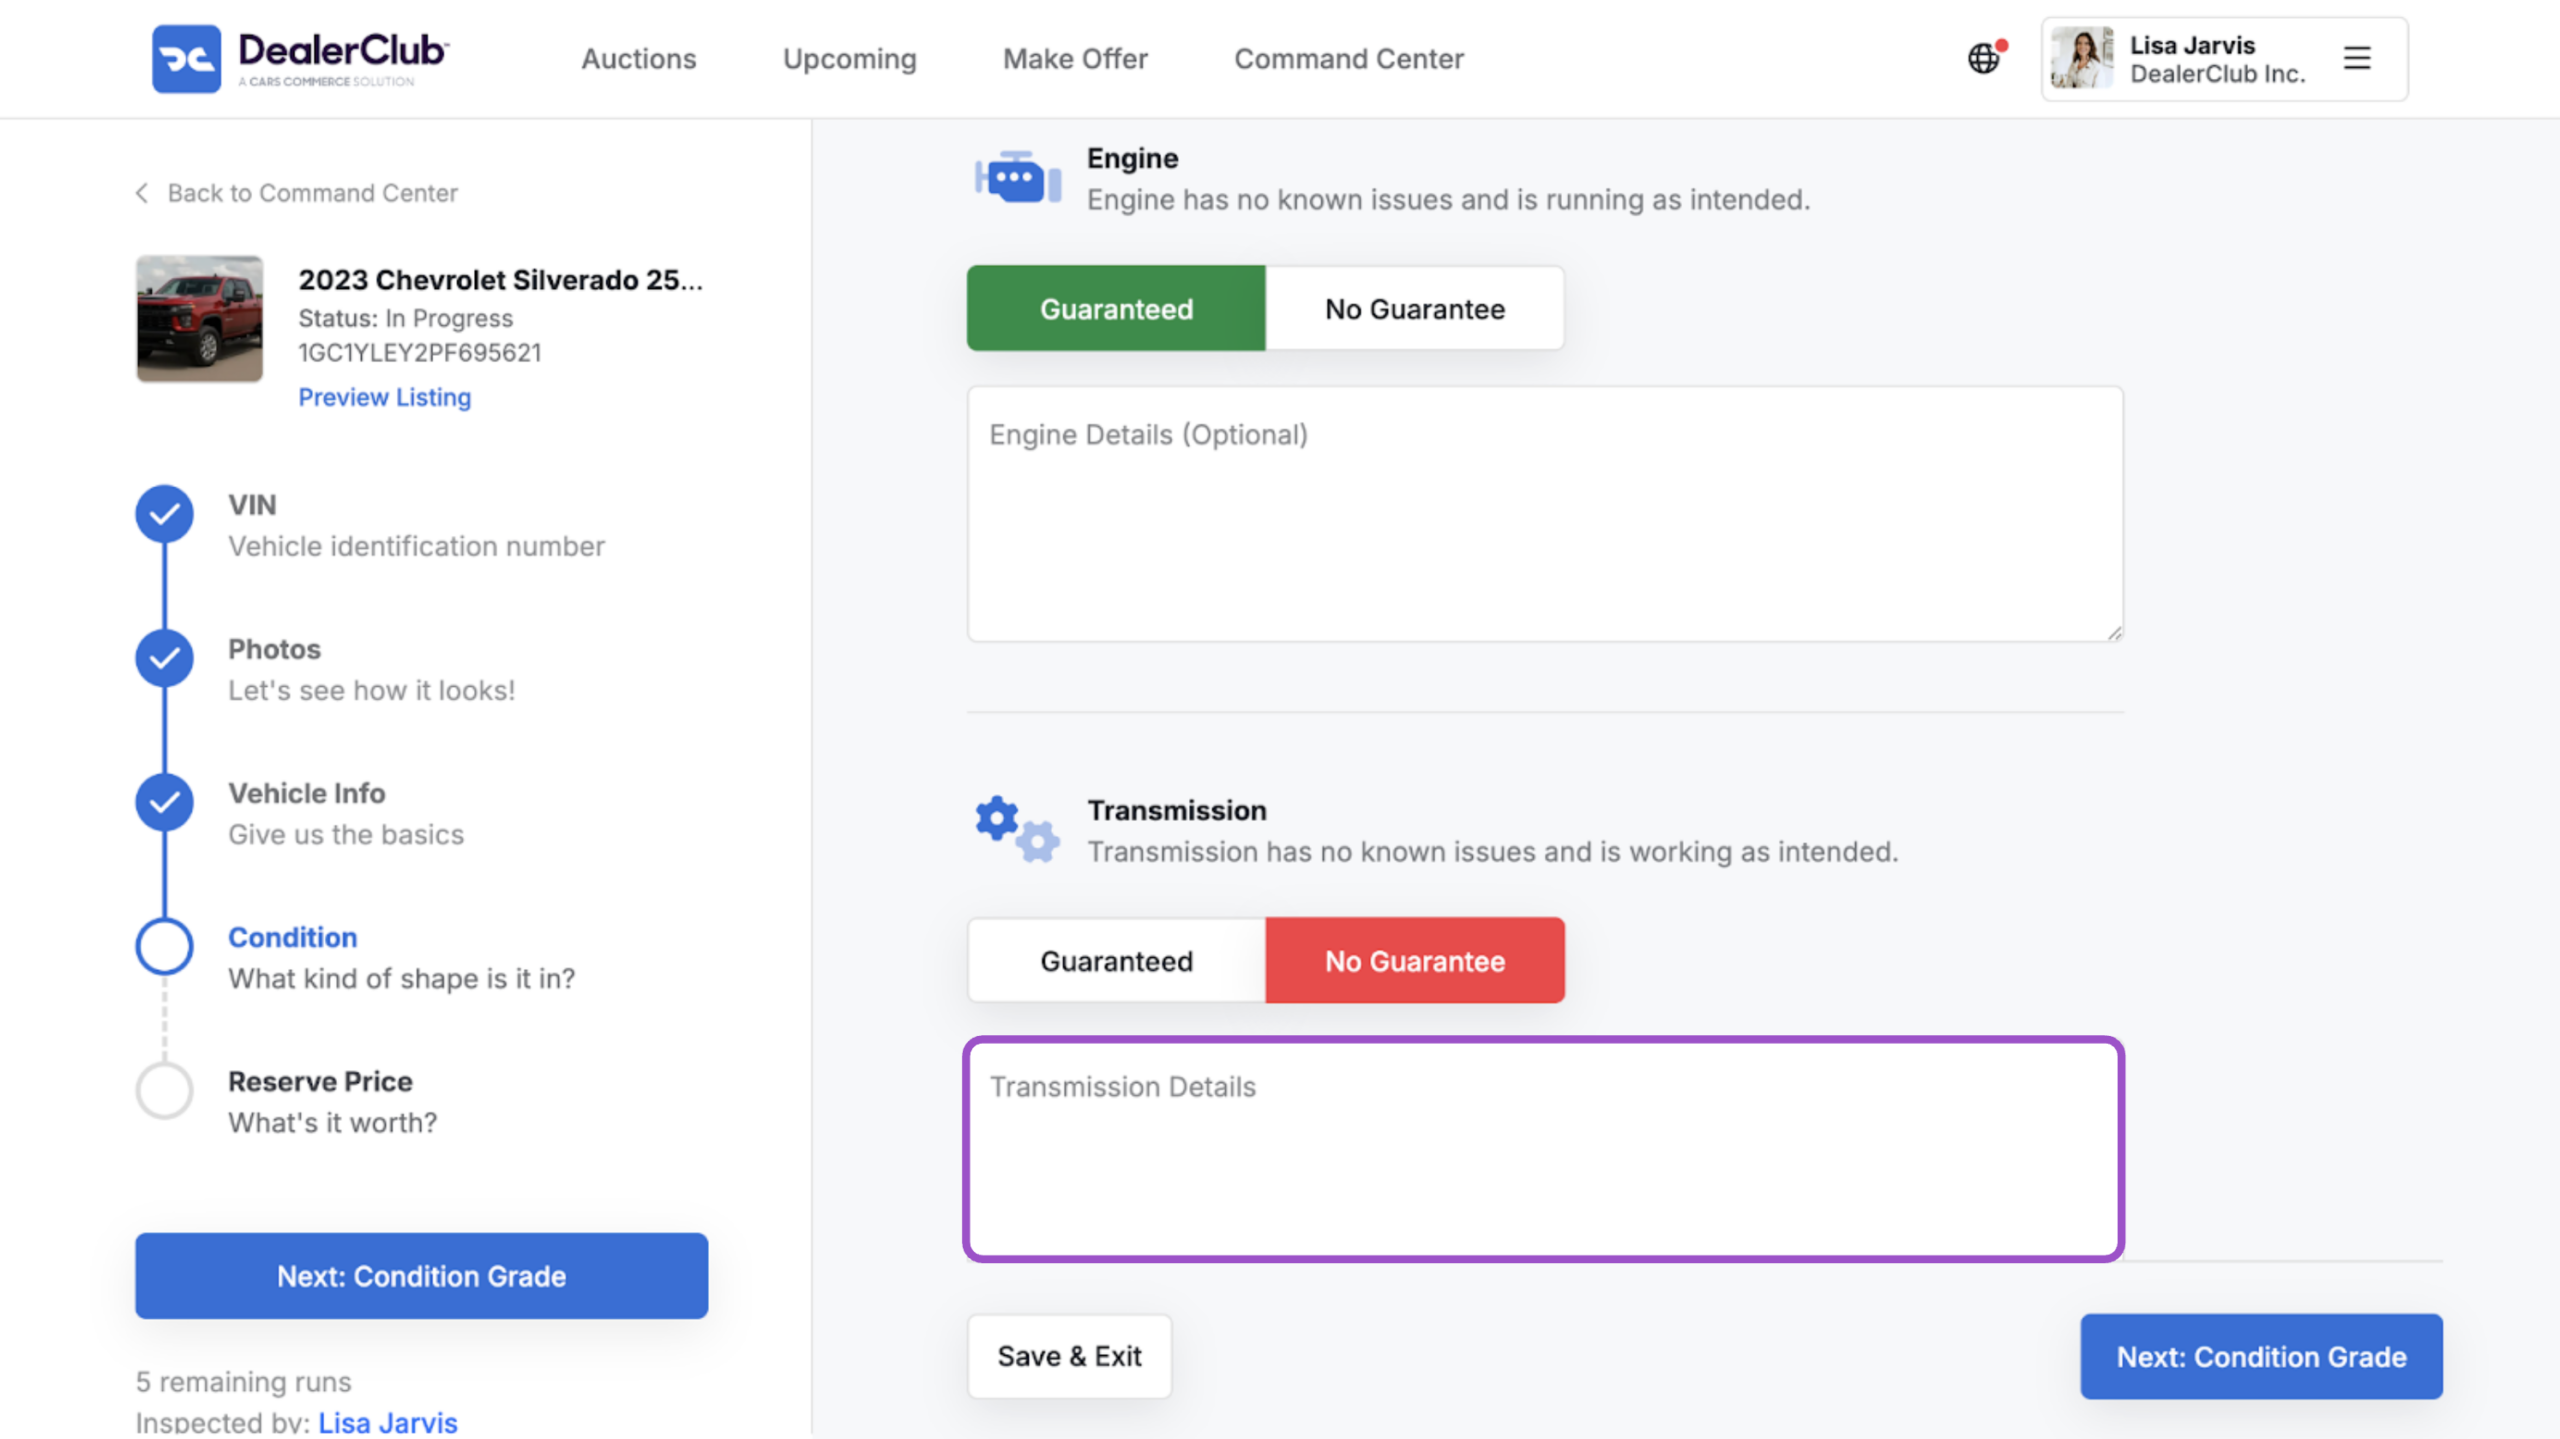Click the Save & Exit button
Screen dimensions: 2560x1439
pyautogui.click(x=1069, y=1356)
